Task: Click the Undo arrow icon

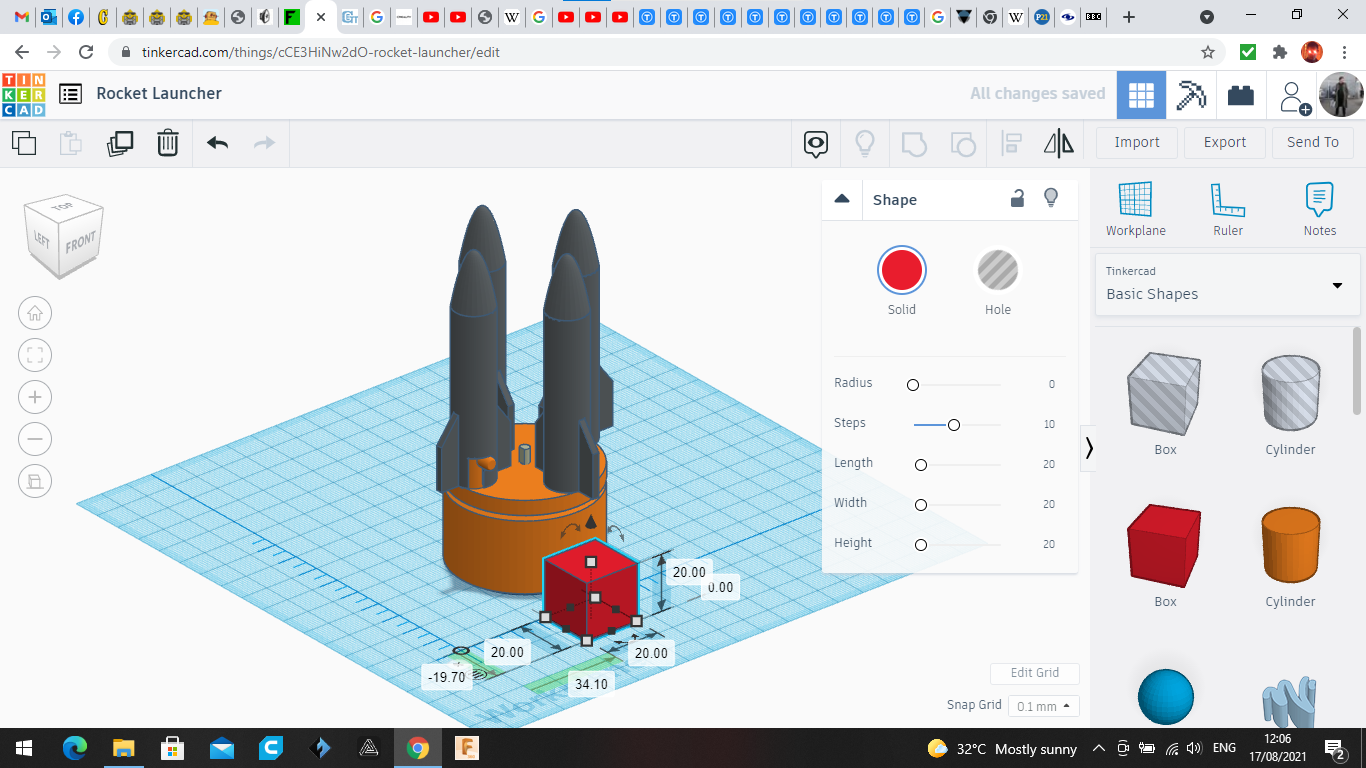Action: coord(218,143)
